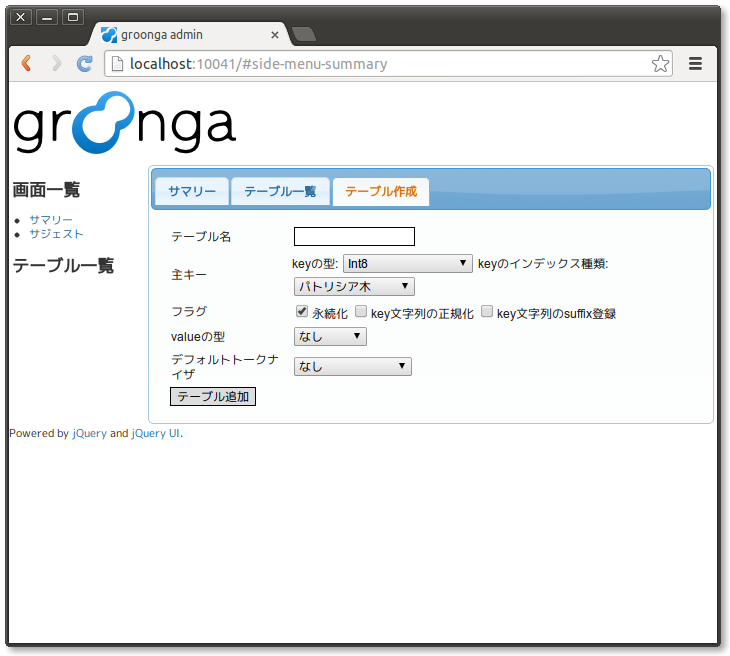The image size is (730, 656).
Task: Open the keyの型 Int8 dropdown
Action: [x=408, y=264]
